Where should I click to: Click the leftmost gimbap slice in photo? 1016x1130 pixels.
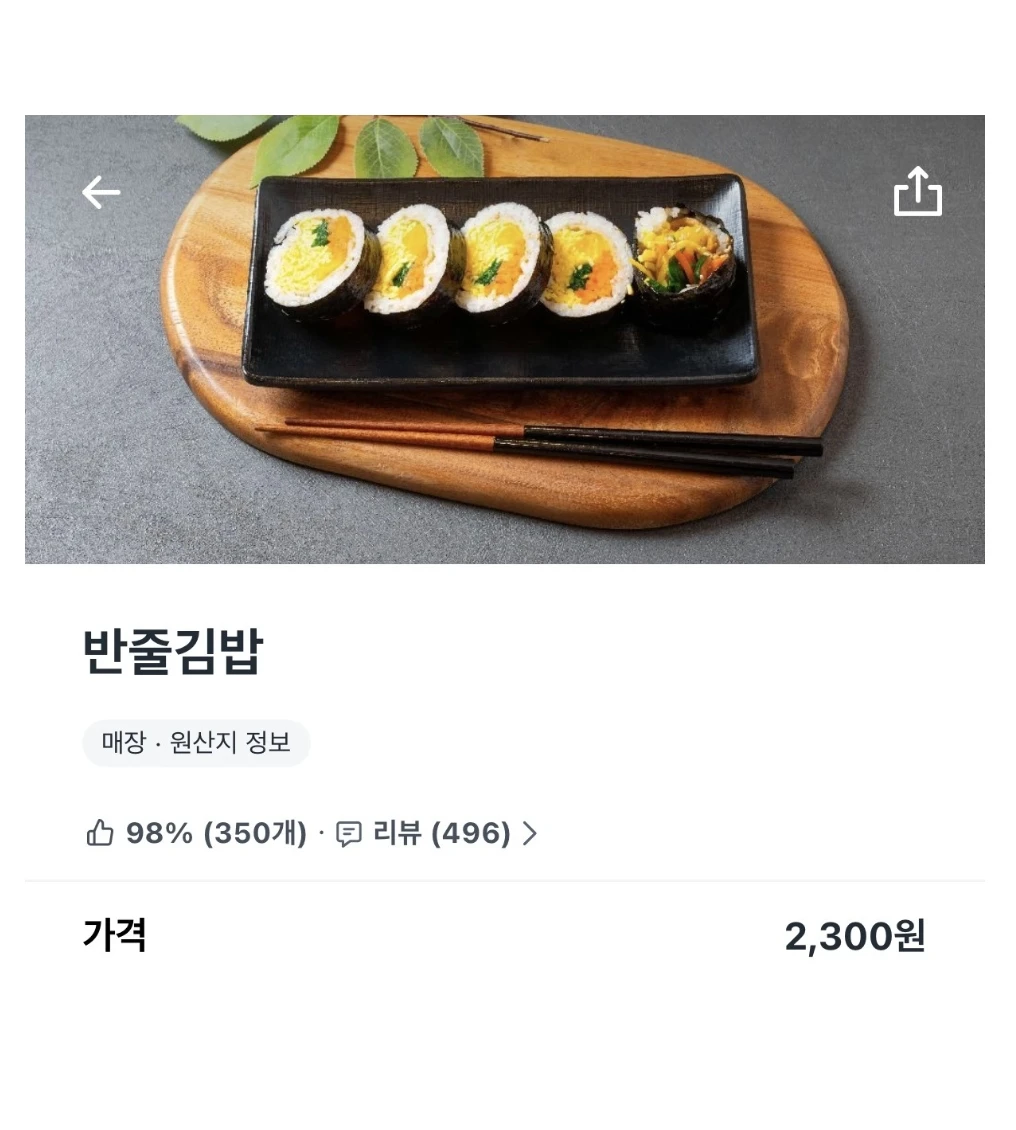tap(321, 262)
